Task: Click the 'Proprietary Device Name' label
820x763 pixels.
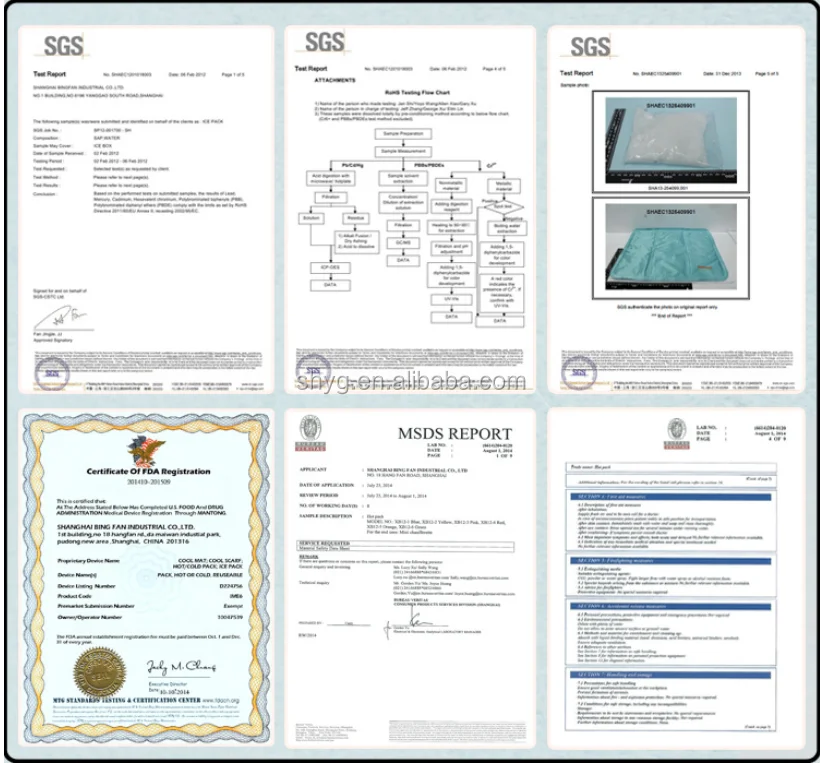Action: pos(88,561)
